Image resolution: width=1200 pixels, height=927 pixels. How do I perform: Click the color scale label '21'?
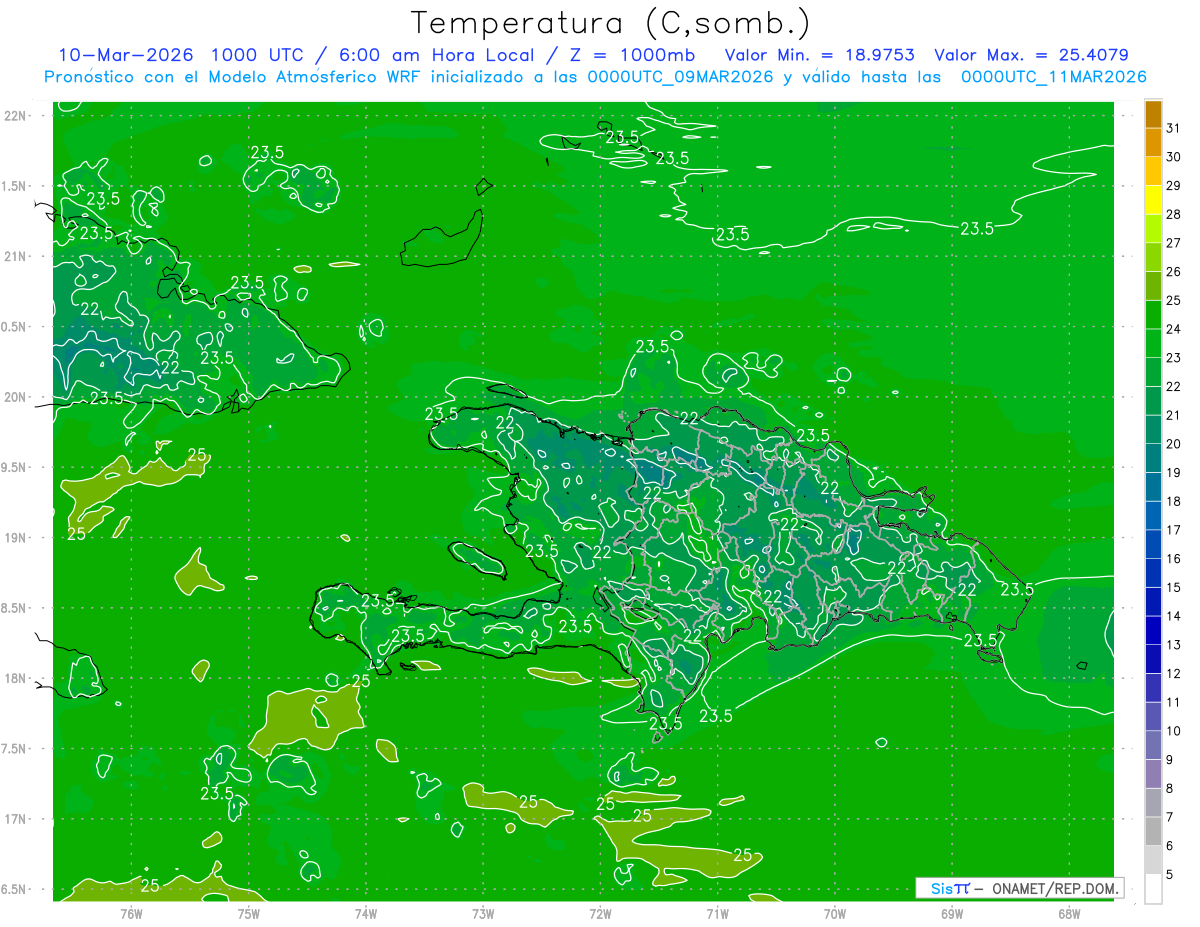(1173, 415)
